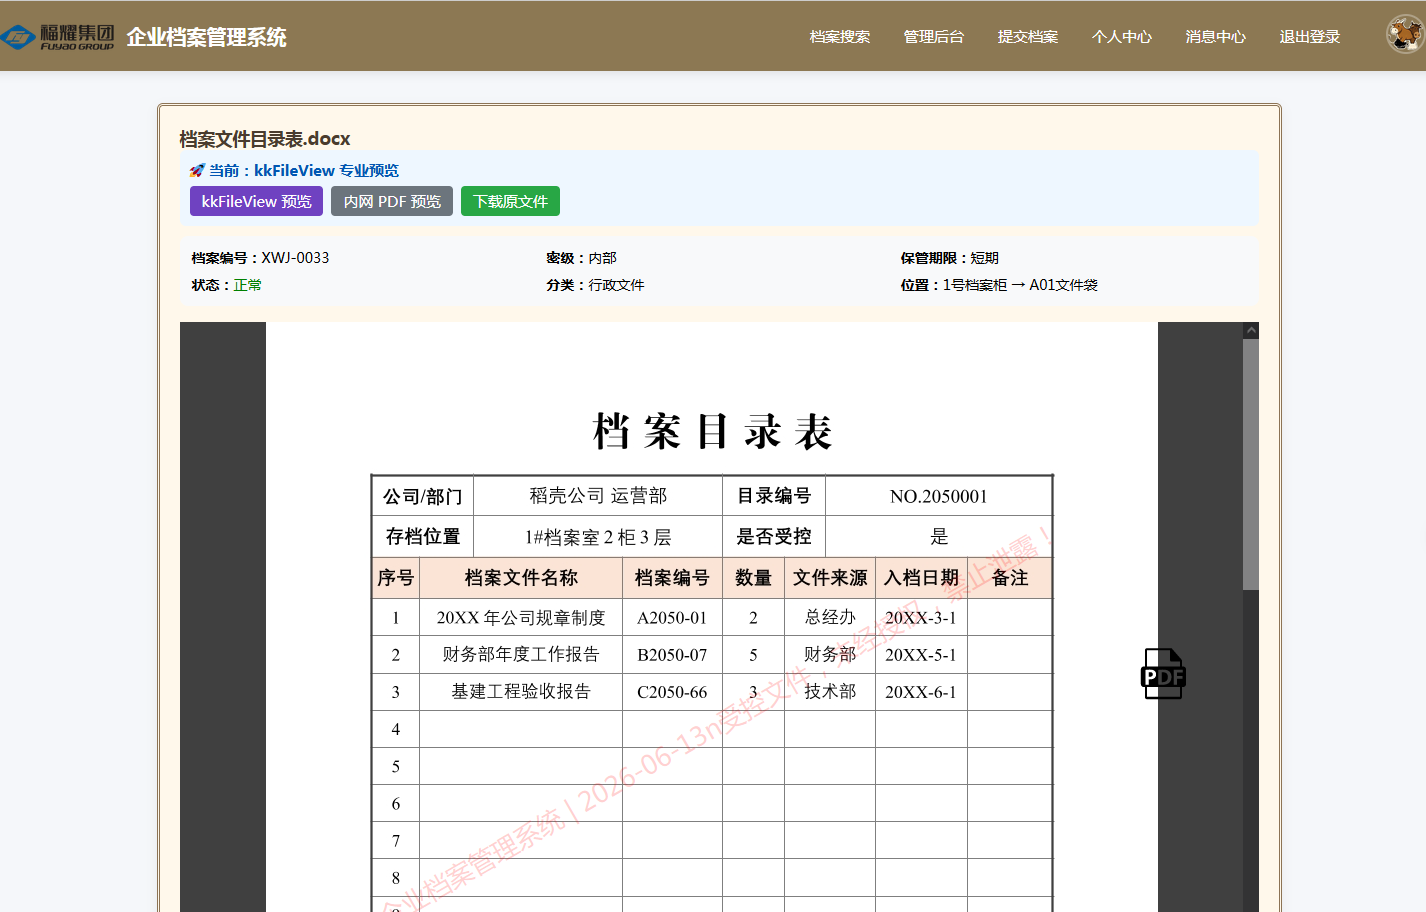Open 档案搜索 in navigation
The height and width of the screenshot is (912, 1426).
(840, 37)
